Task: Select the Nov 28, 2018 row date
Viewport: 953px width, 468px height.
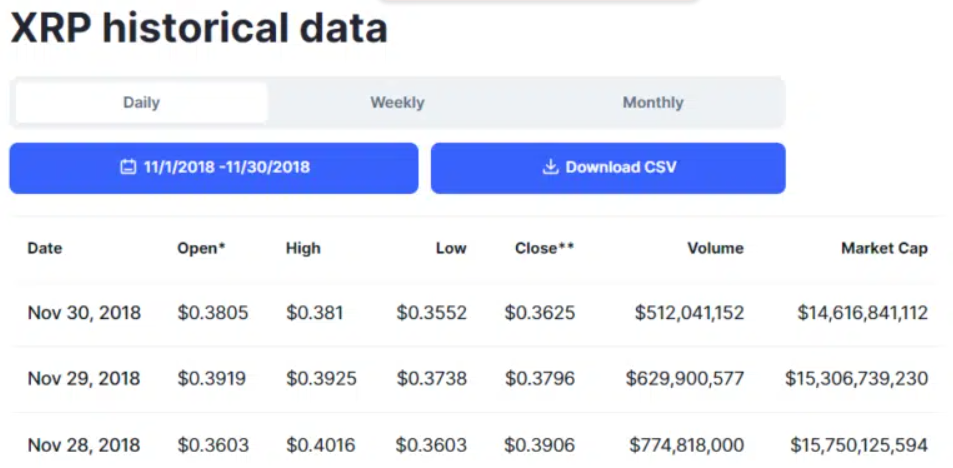Action: 84,445
